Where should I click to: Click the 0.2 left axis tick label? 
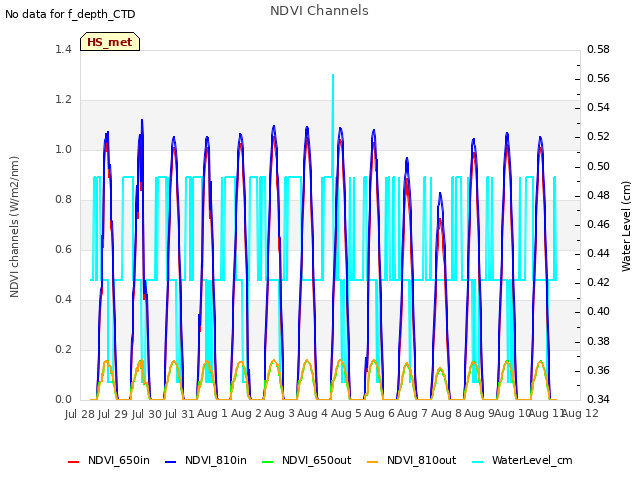click(x=63, y=349)
